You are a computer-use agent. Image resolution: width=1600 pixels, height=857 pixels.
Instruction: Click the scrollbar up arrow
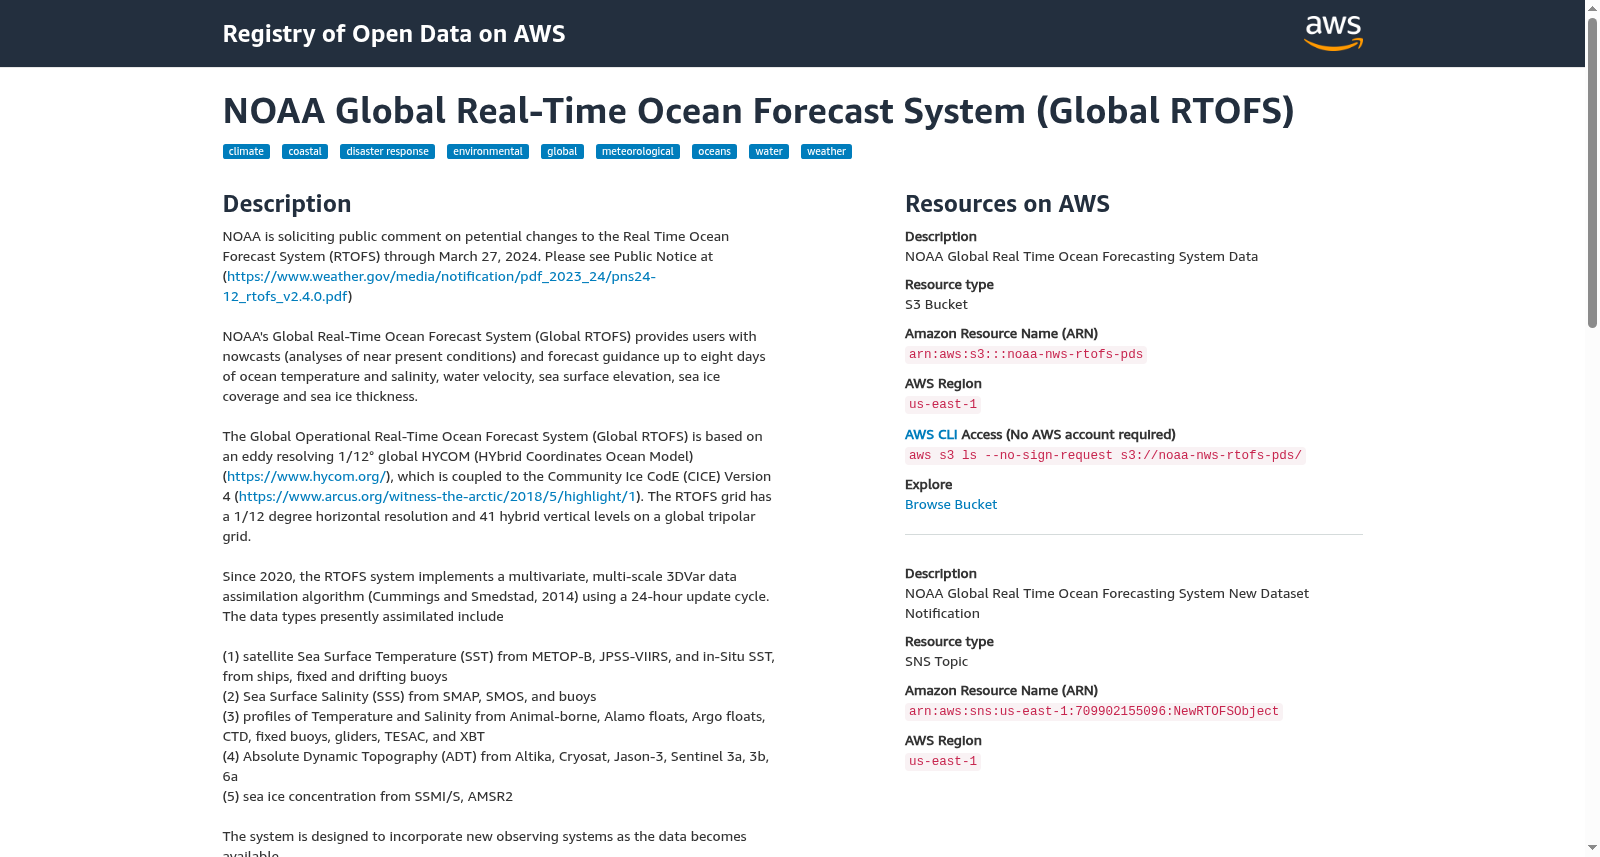click(1592, 8)
